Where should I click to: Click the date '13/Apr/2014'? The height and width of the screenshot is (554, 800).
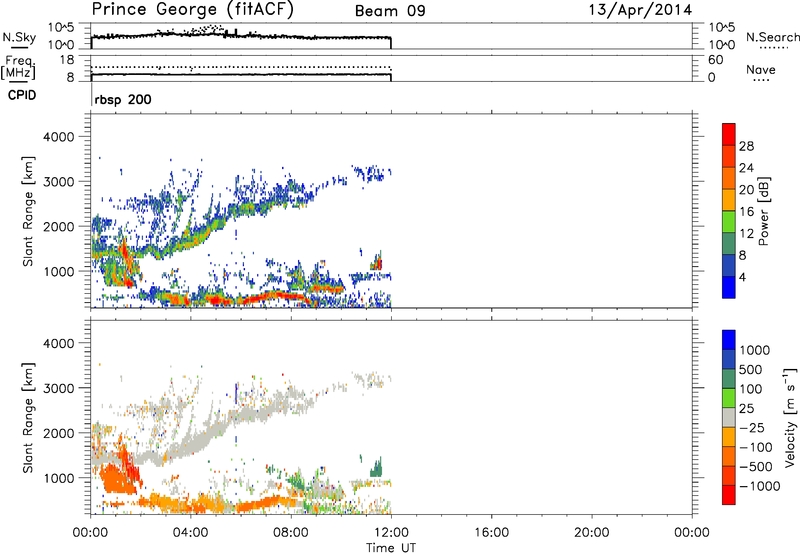point(641,10)
